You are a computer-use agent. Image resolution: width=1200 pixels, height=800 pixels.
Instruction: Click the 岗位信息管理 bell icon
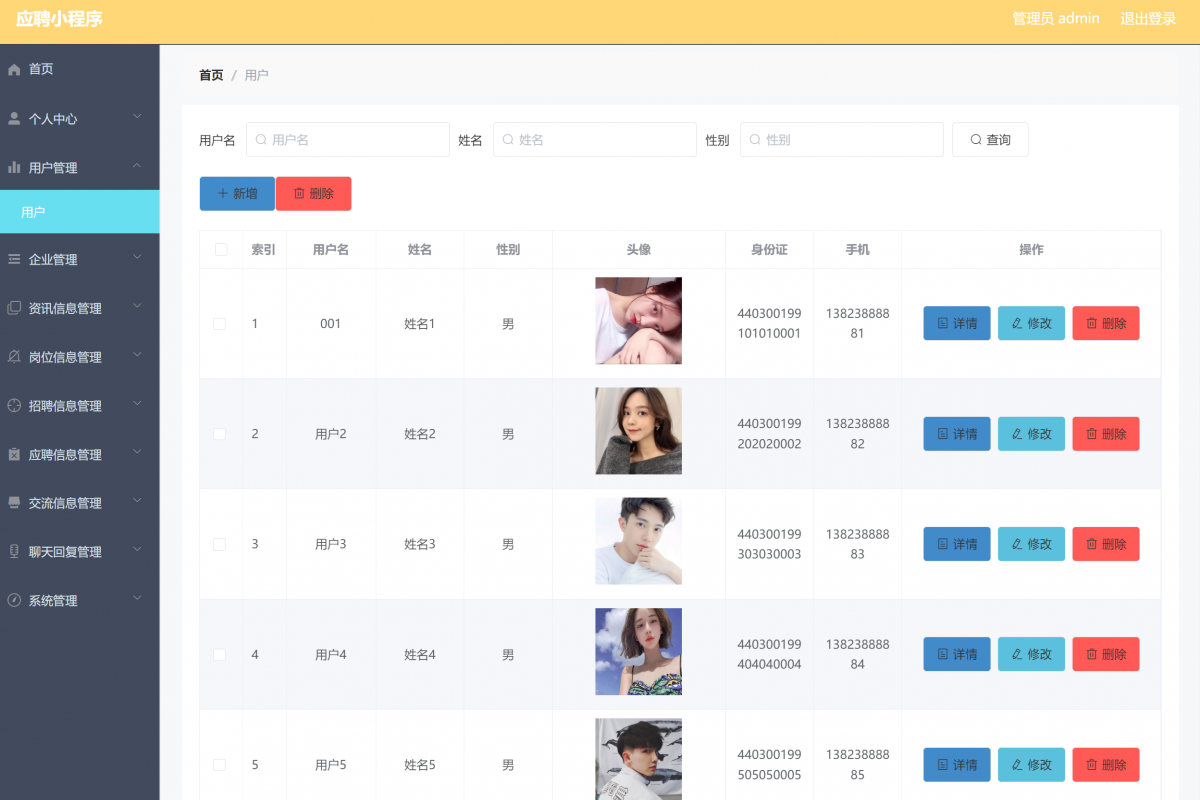(x=14, y=357)
